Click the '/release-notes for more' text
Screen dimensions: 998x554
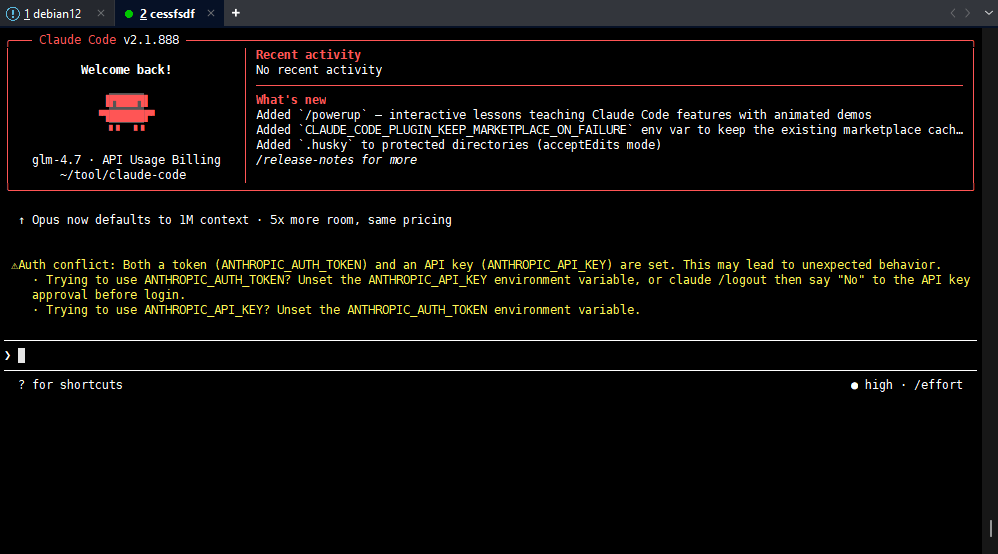click(x=336, y=160)
